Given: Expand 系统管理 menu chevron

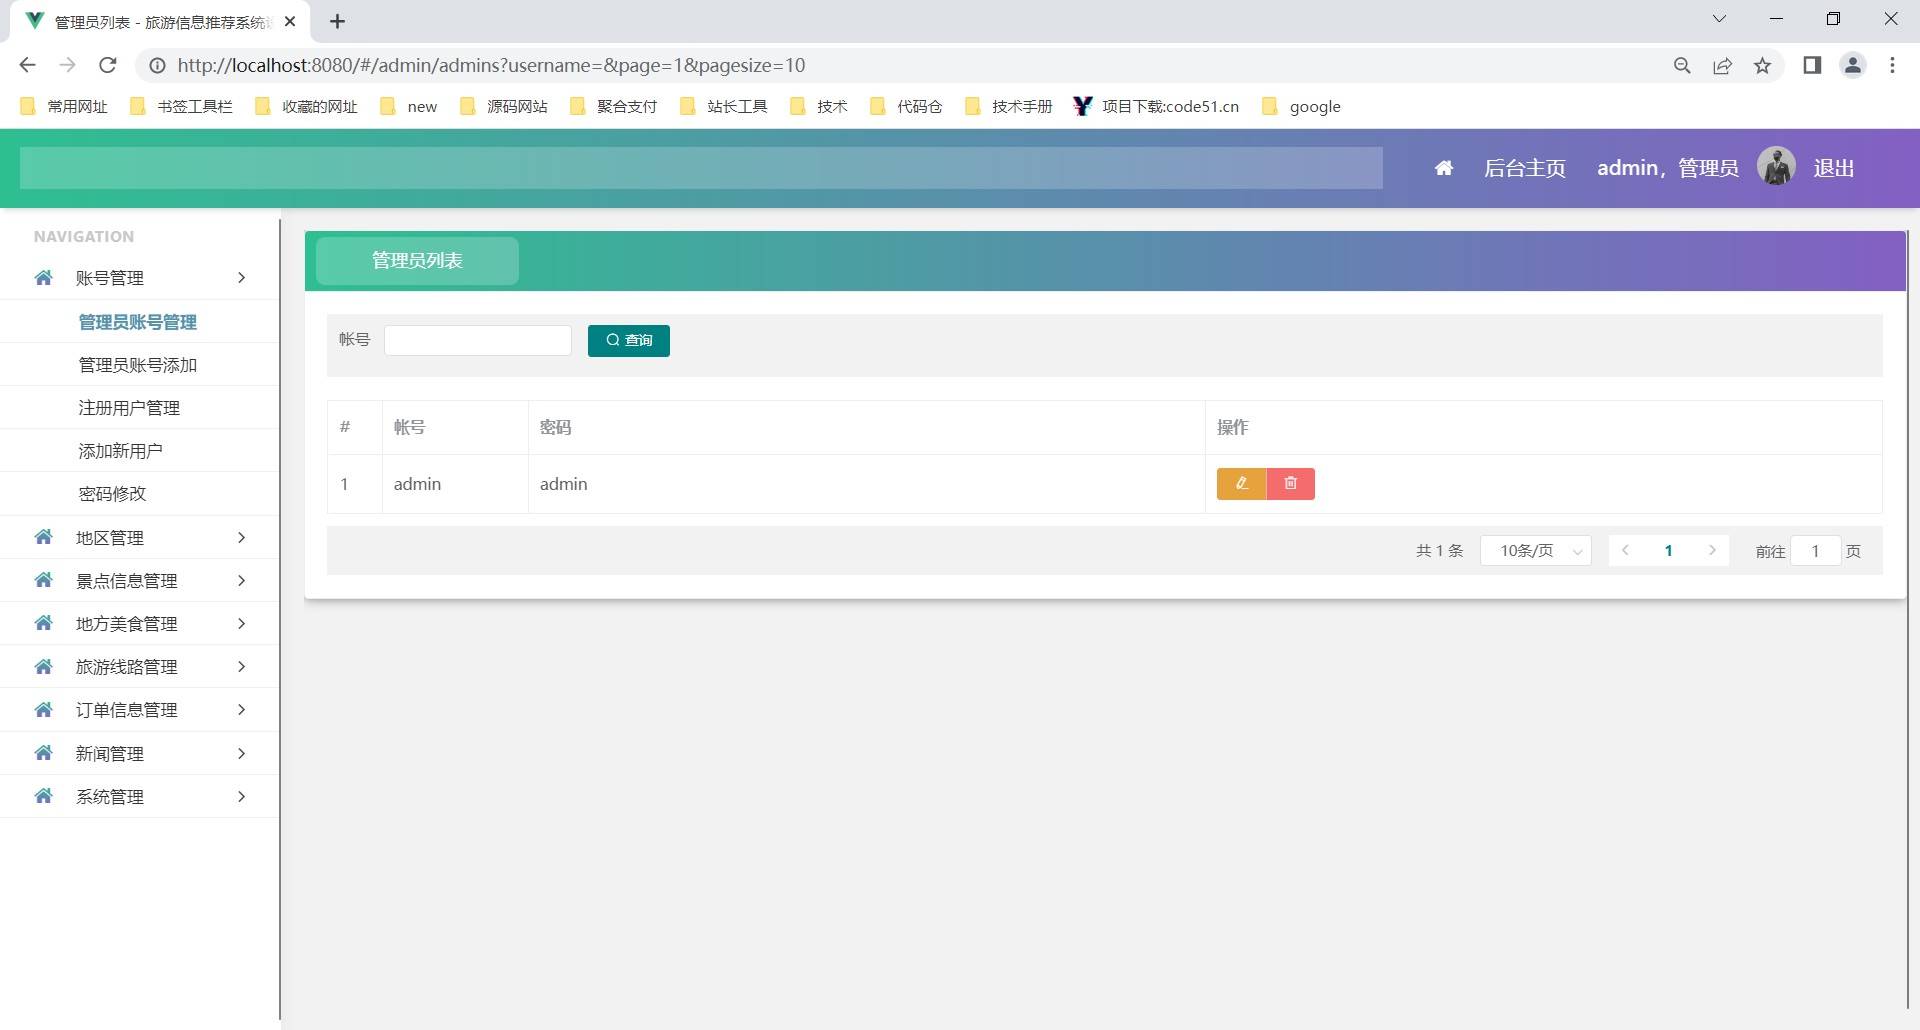Looking at the screenshot, I should click(x=241, y=796).
